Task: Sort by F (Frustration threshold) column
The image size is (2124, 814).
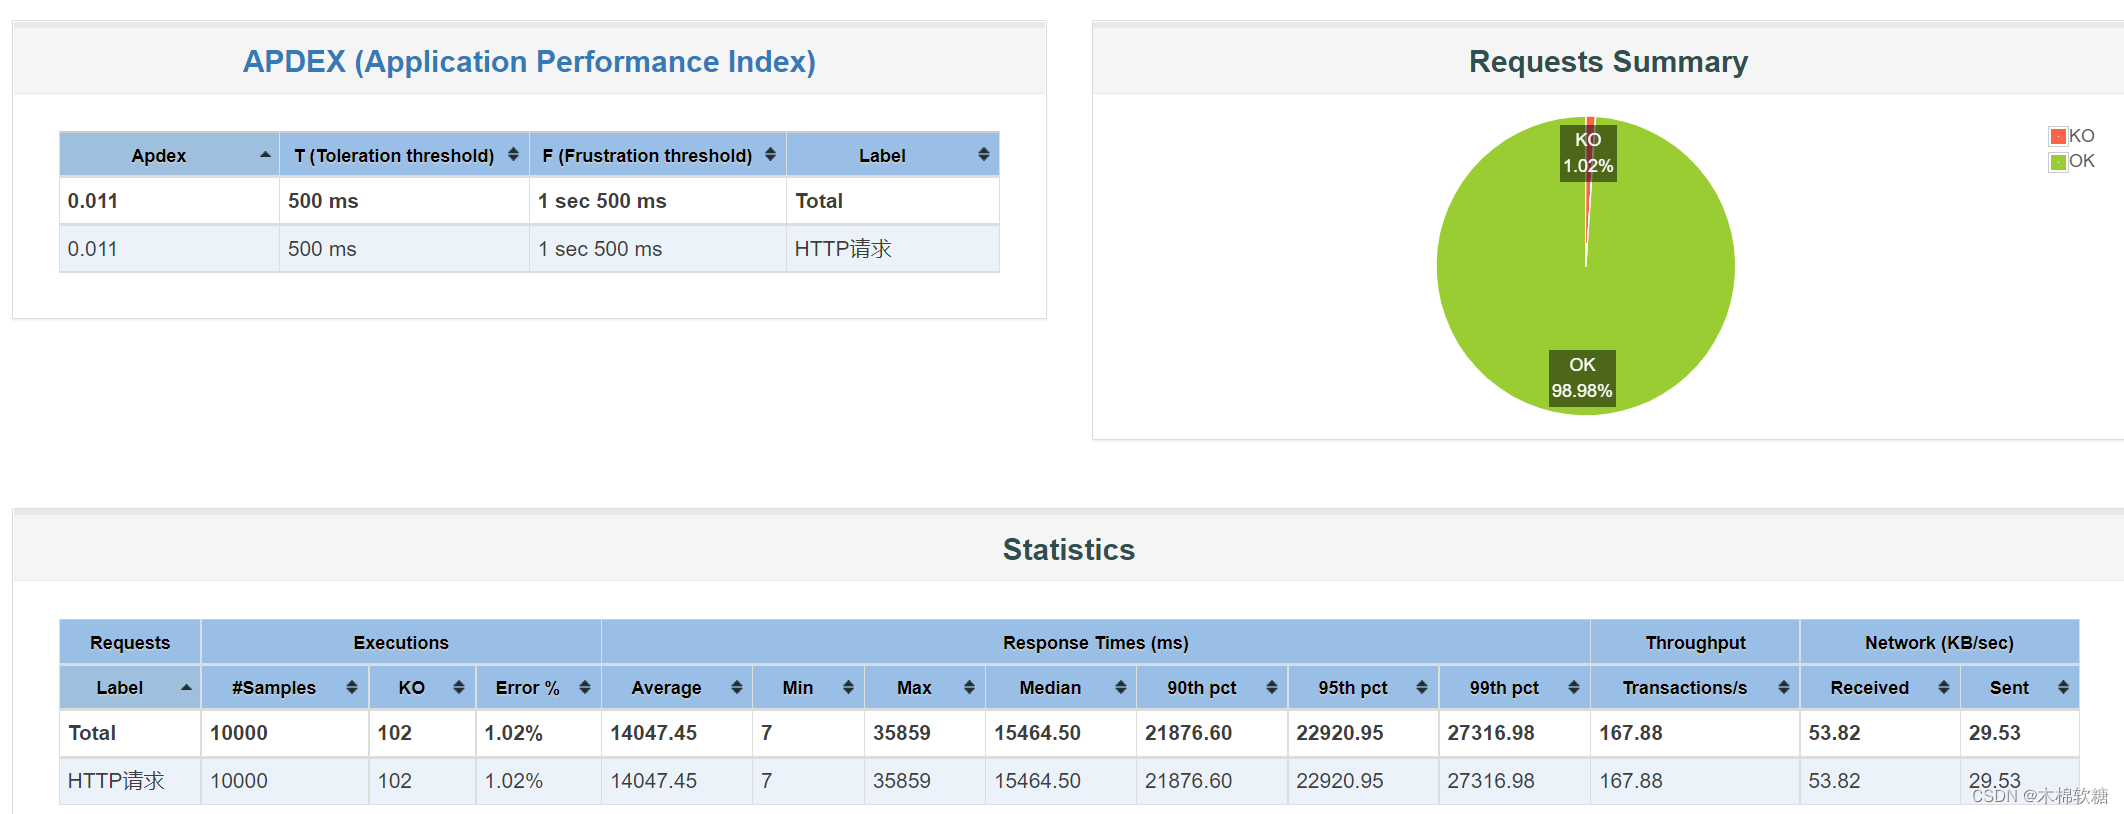Action: click(658, 155)
